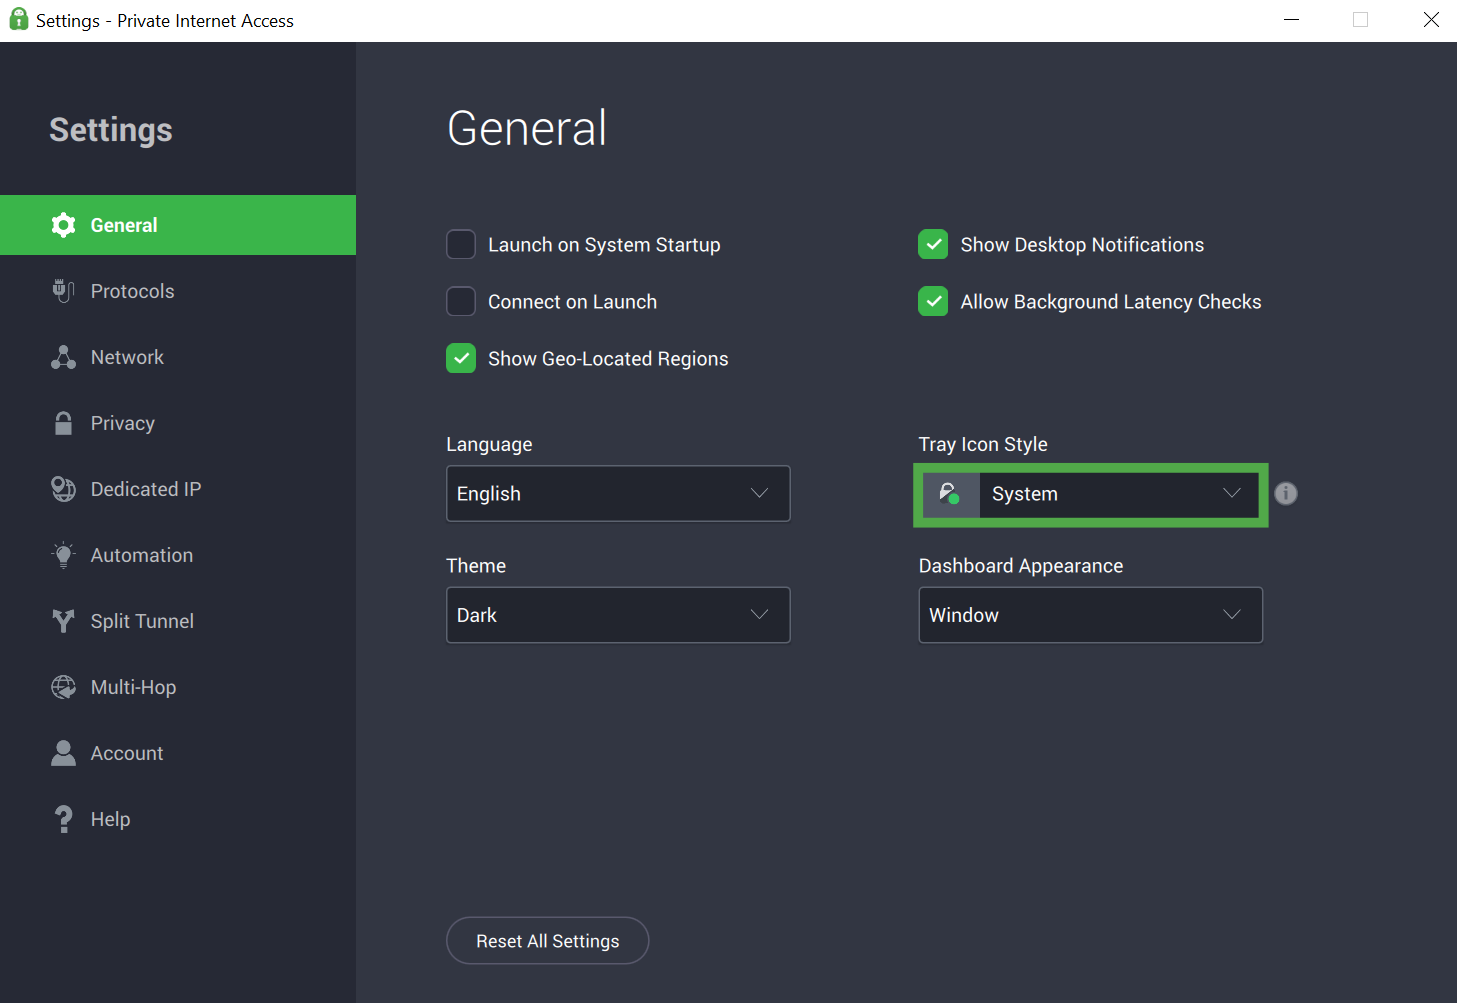Go to Network settings page
This screenshot has height=1003, width=1457.
click(127, 357)
